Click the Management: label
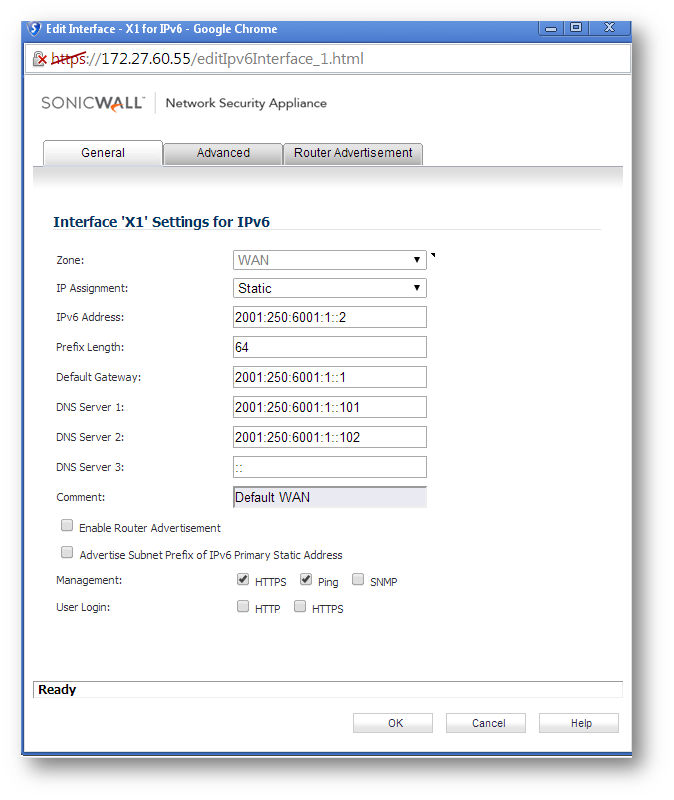The height and width of the screenshot is (800, 674). click(89, 580)
